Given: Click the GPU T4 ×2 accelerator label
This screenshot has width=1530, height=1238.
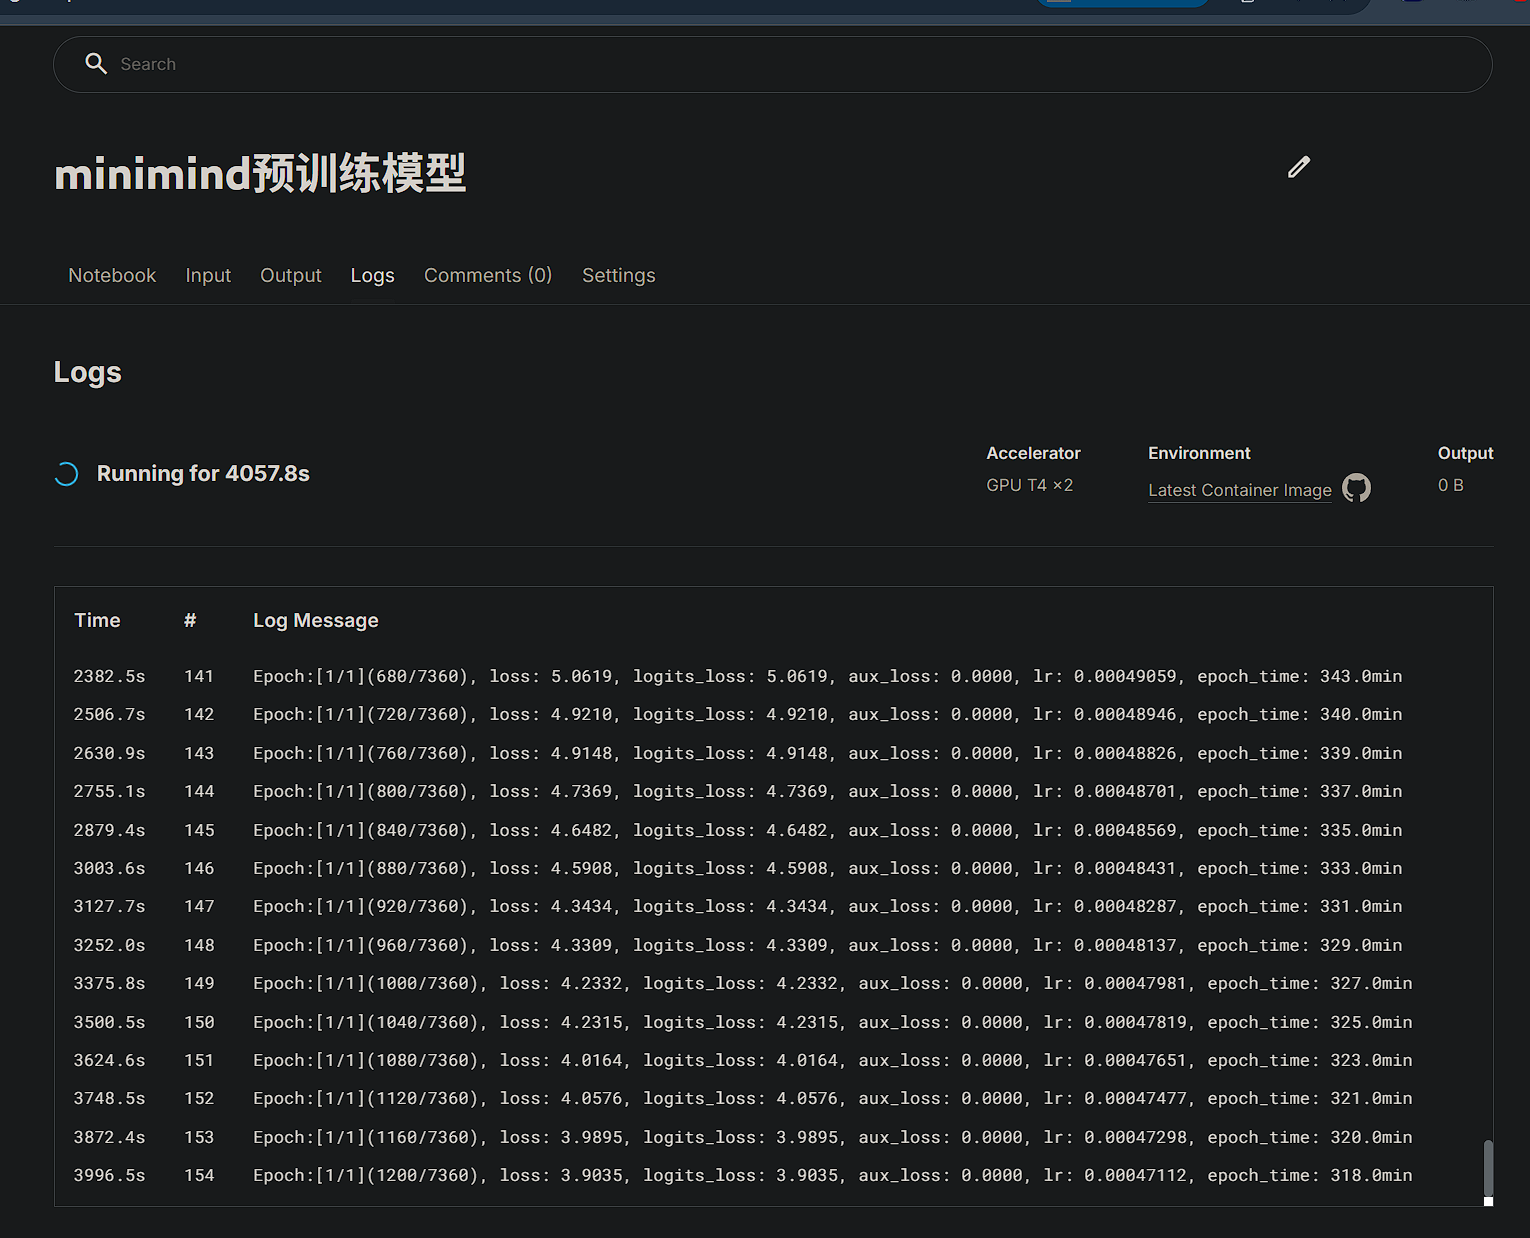Looking at the screenshot, I should (x=1029, y=485).
